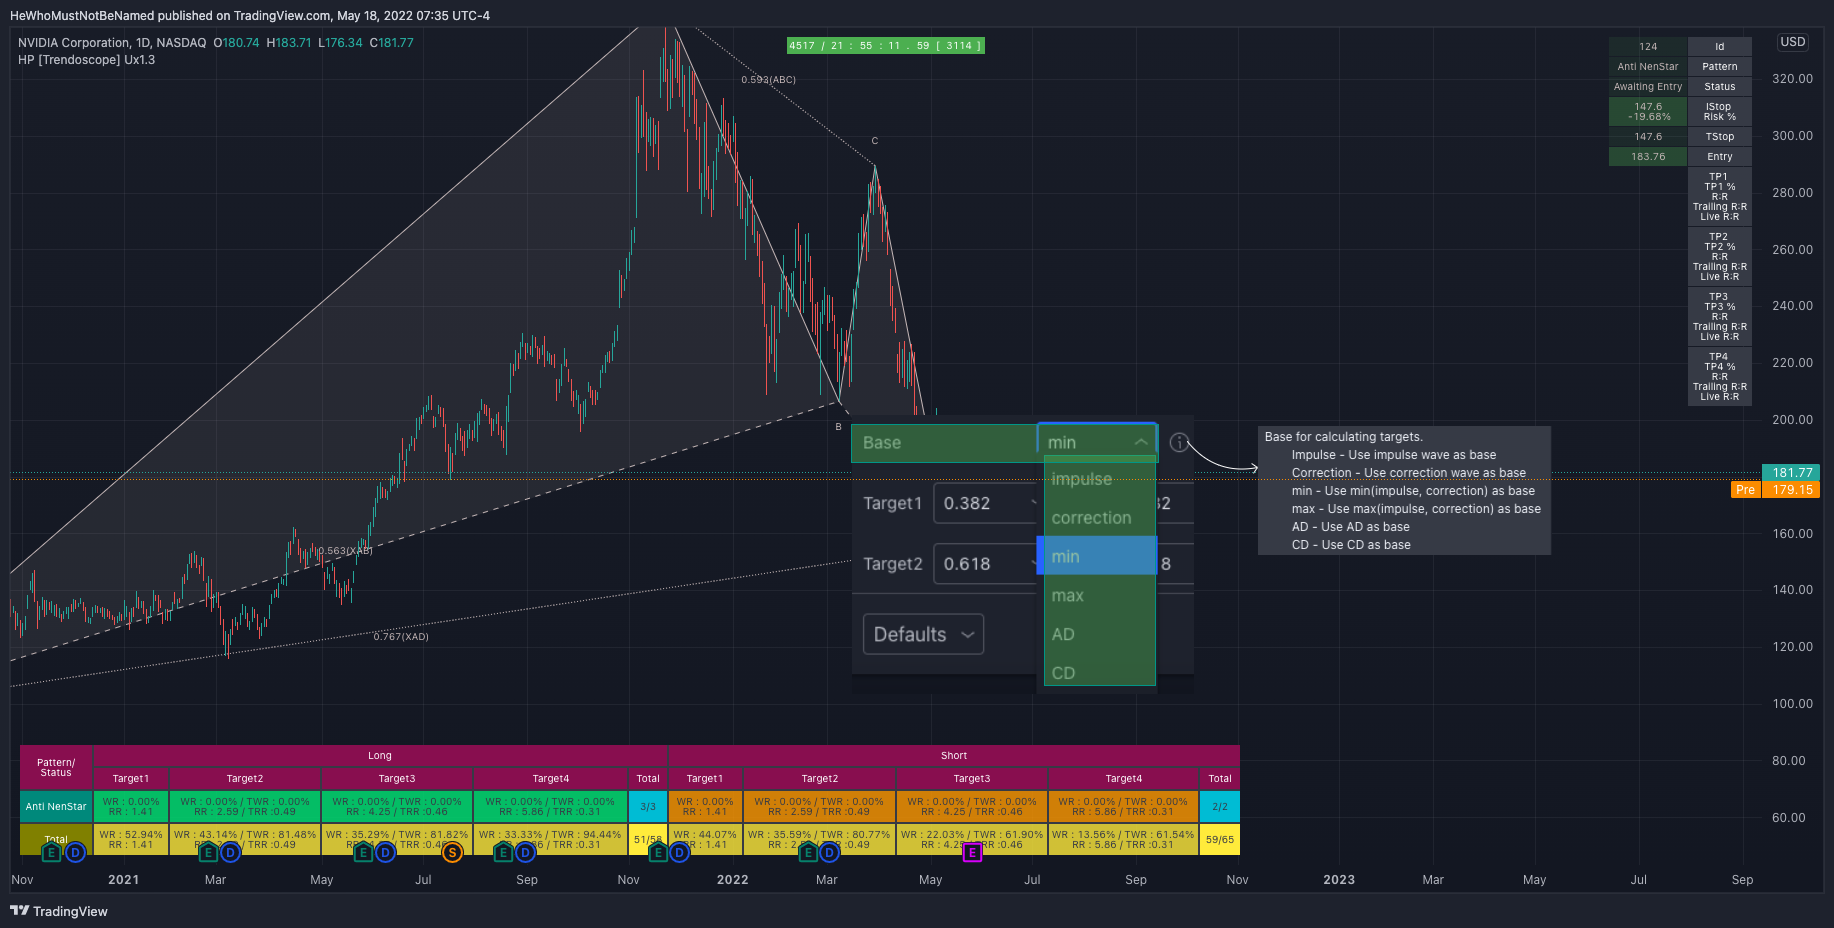This screenshot has height=928, width=1834.
Task: Select correction option in Base list
Action: coord(1100,518)
